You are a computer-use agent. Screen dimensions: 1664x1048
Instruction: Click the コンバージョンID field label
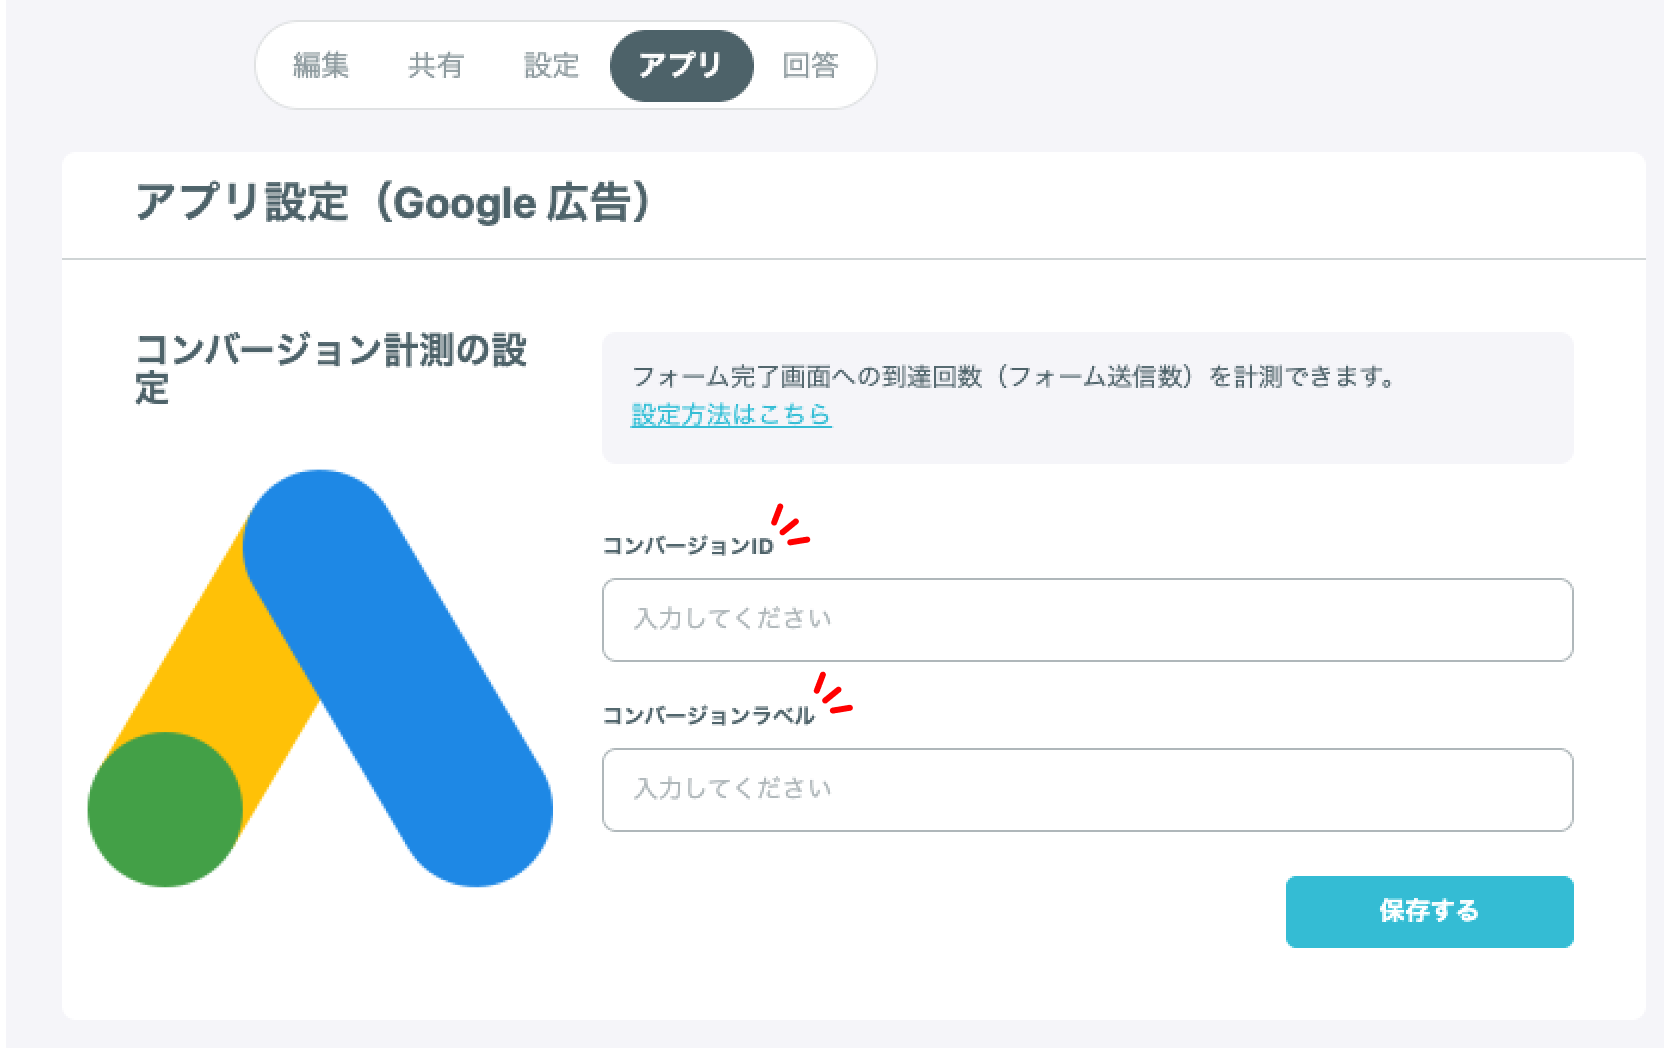[x=688, y=546]
